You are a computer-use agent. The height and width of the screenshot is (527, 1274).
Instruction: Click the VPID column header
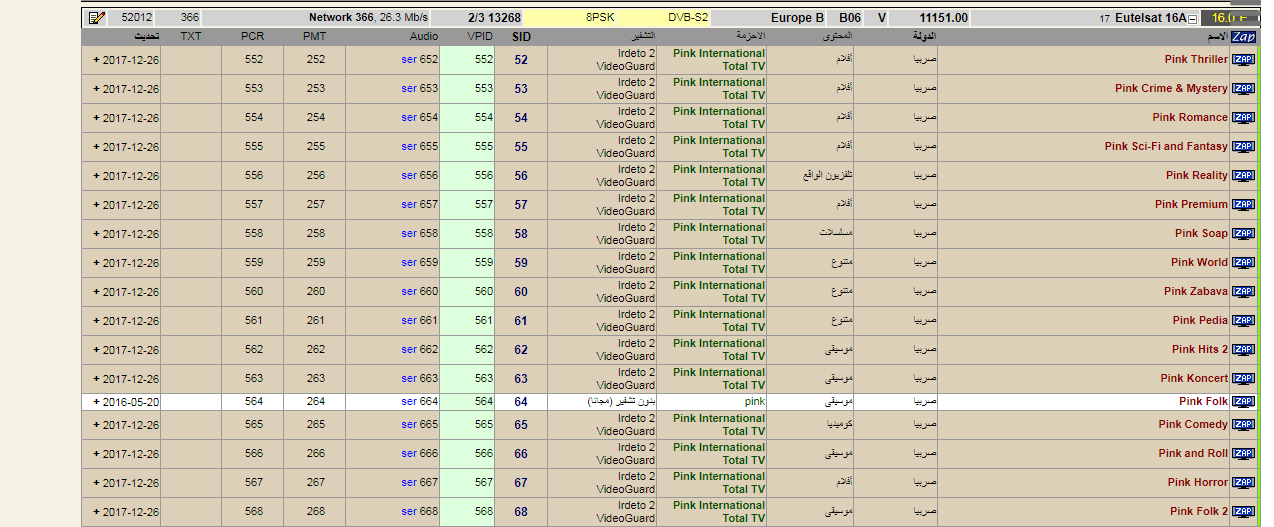pyautogui.click(x=480, y=37)
